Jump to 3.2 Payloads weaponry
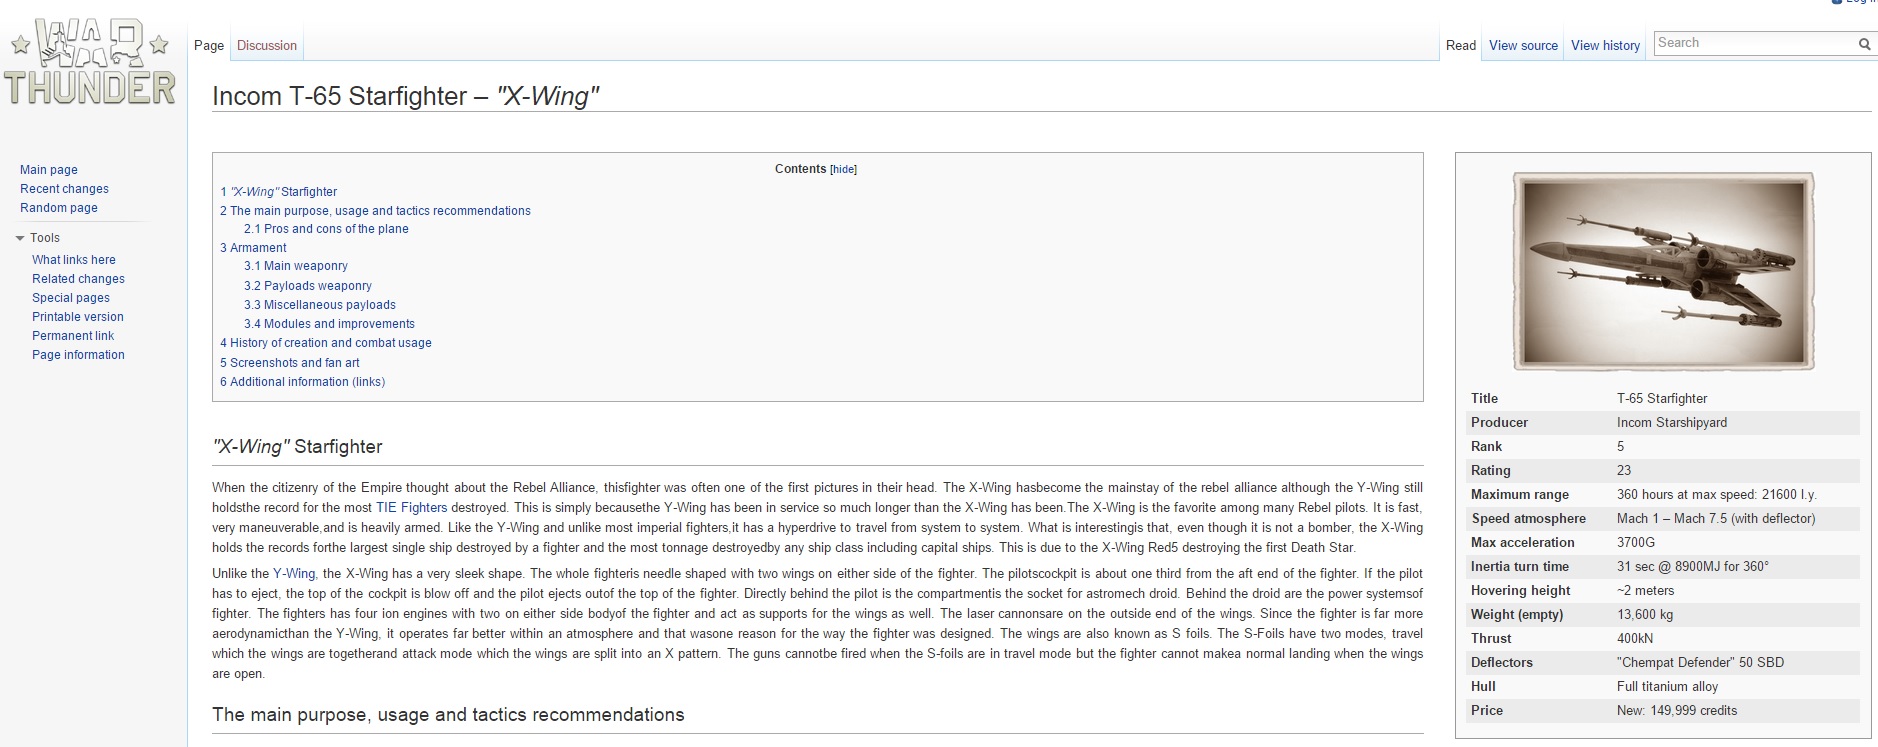The height and width of the screenshot is (747, 1878). [308, 286]
